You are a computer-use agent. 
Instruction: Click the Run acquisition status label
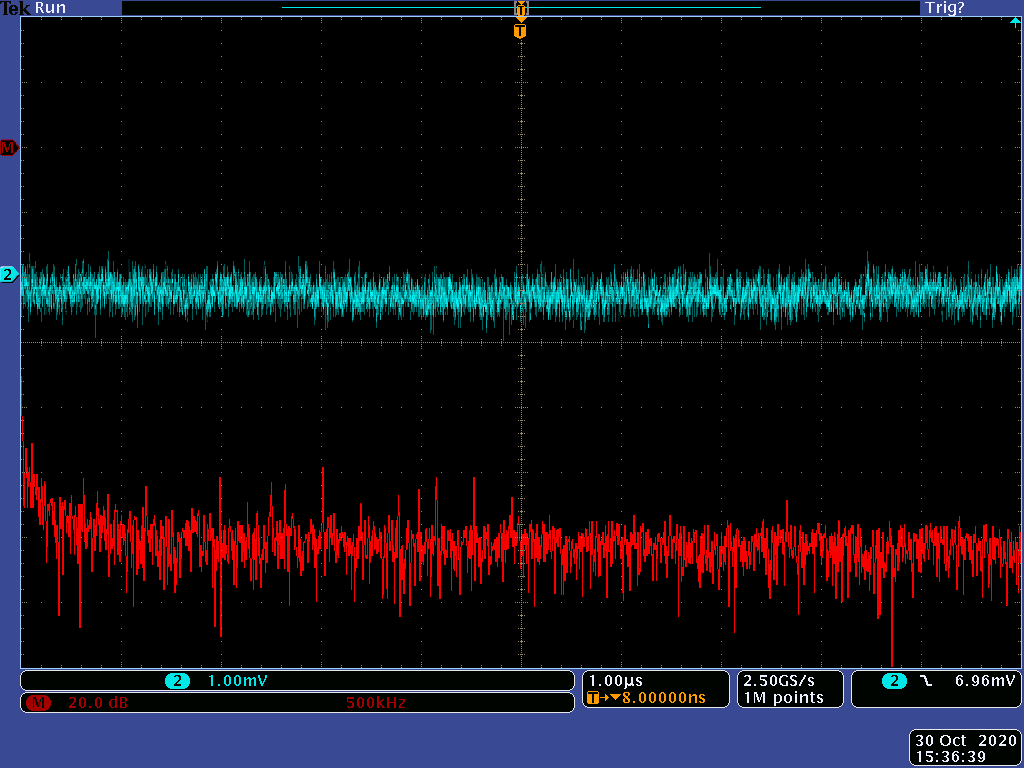coord(50,8)
